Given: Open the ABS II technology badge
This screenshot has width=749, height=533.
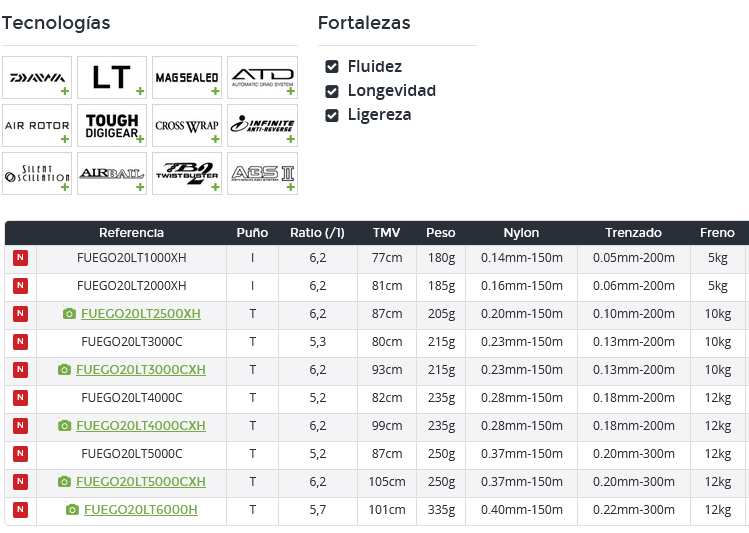Looking at the screenshot, I should click(x=262, y=173).
